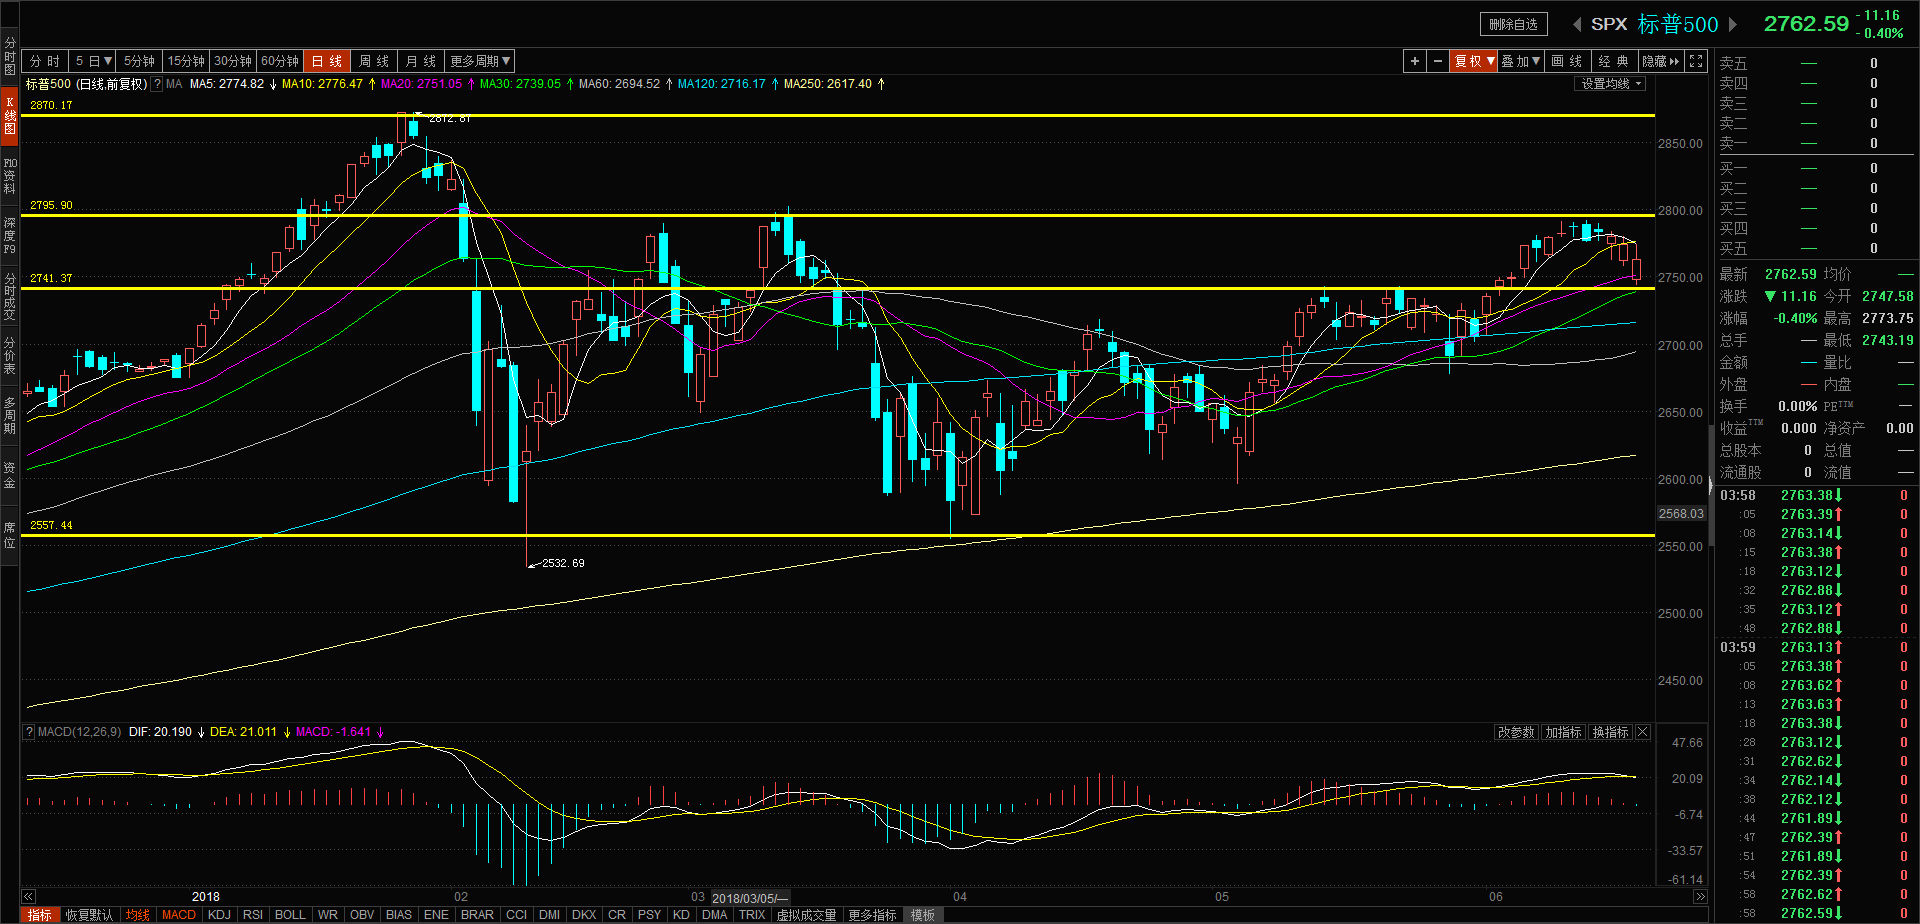This screenshot has width=1920, height=924.
Task: Select the KDJ indicator tab
Action: click(219, 915)
